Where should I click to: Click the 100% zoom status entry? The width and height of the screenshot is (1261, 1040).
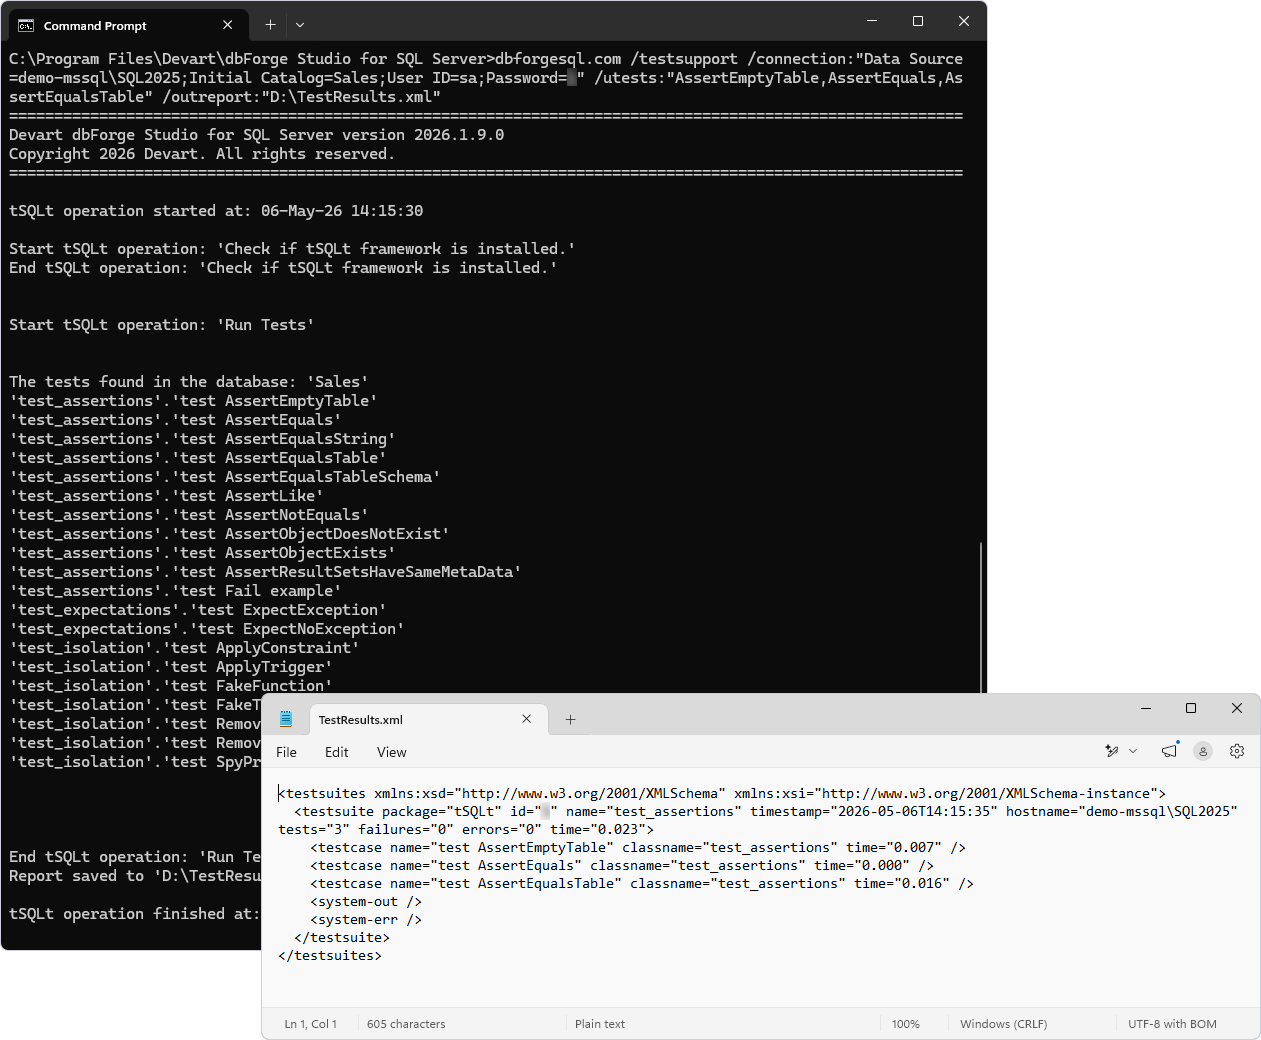point(906,1024)
